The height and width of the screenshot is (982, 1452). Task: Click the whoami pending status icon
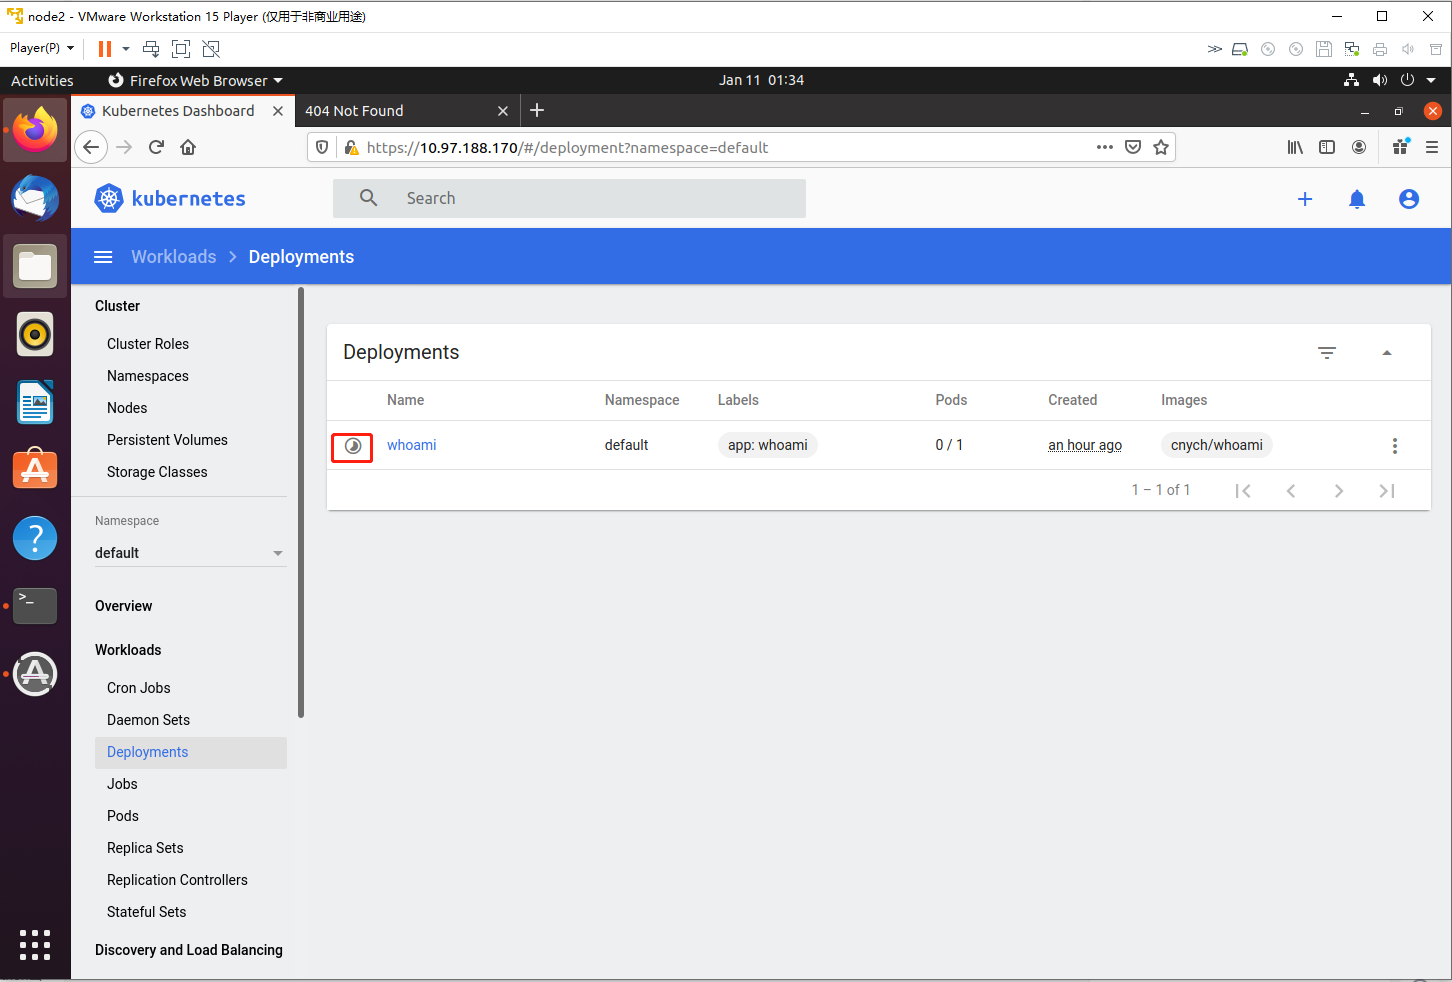pyautogui.click(x=353, y=446)
